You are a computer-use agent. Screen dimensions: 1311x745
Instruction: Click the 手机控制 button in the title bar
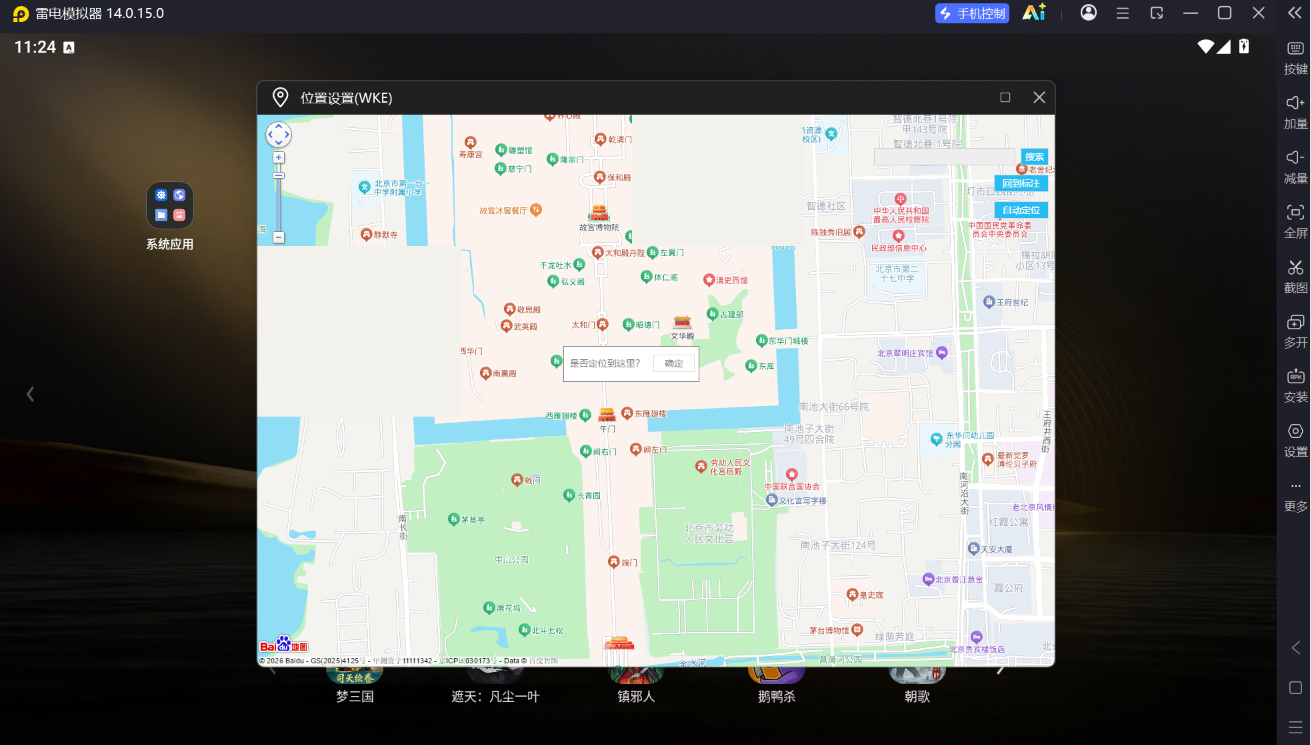(x=972, y=13)
